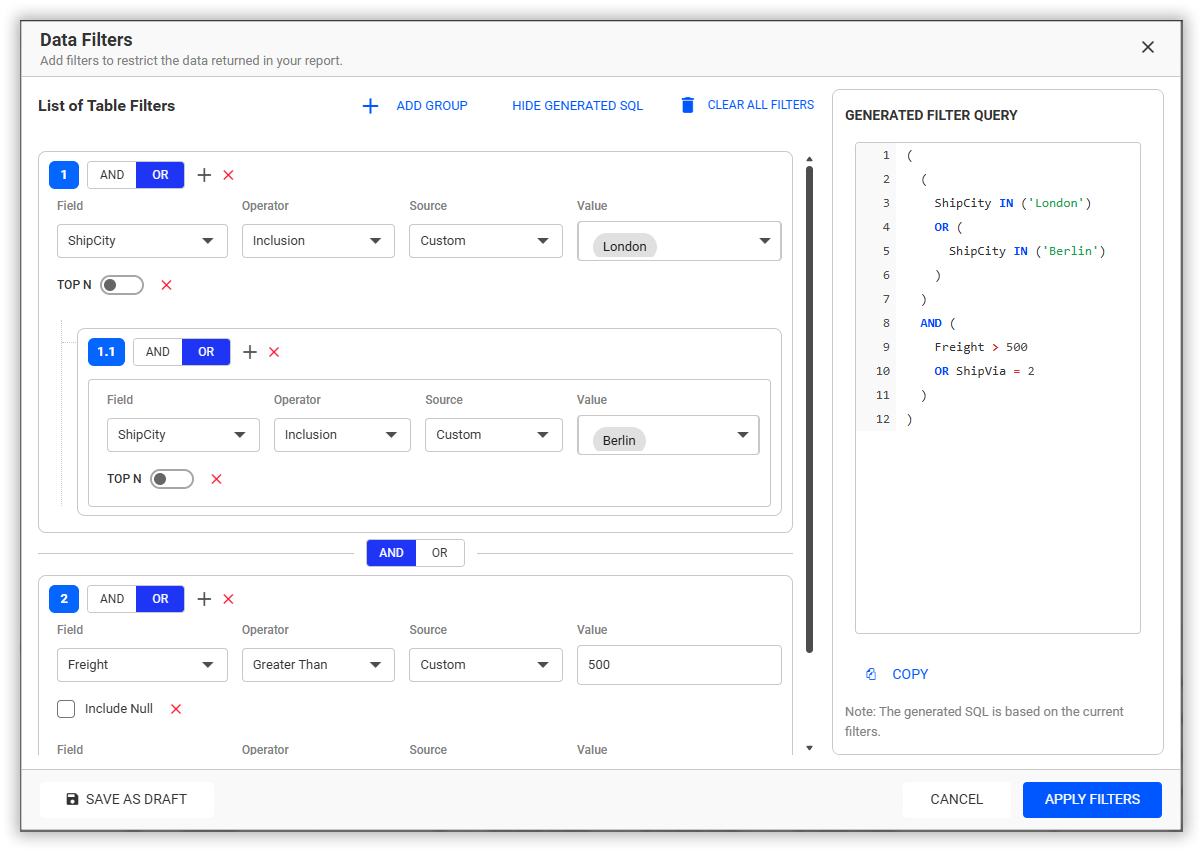The image size is (1203, 852).
Task: Click the Freight value field containing 500
Action: point(679,665)
